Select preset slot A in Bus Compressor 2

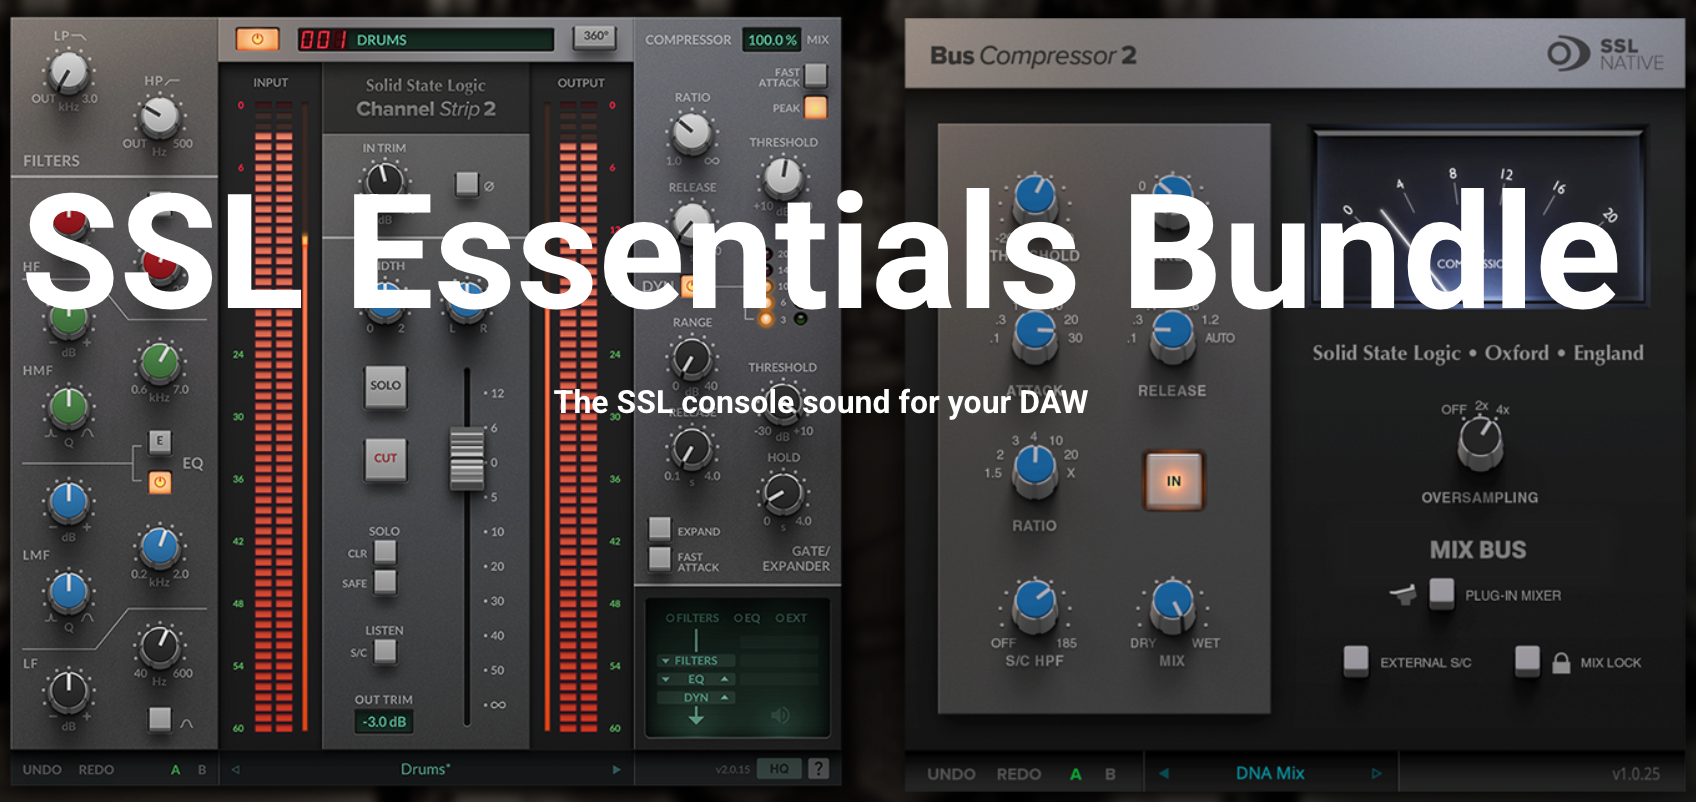(x=1076, y=774)
